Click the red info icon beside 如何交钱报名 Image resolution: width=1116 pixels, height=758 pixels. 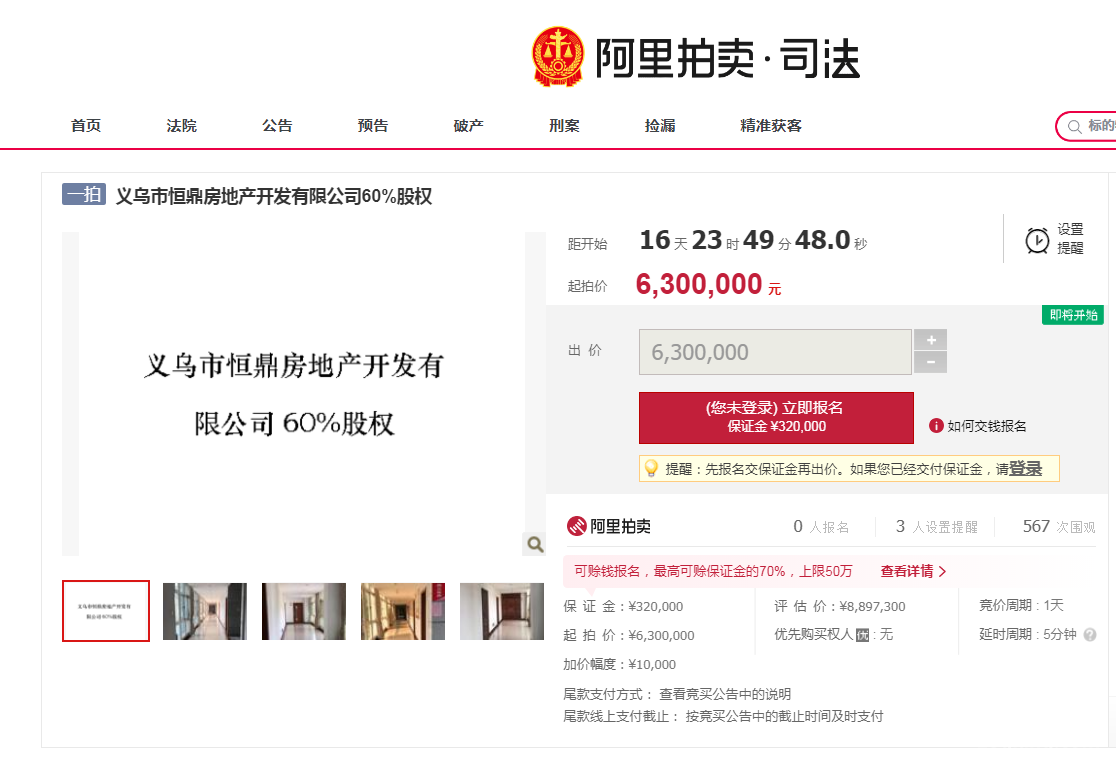pyautogui.click(x=936, y=426)
